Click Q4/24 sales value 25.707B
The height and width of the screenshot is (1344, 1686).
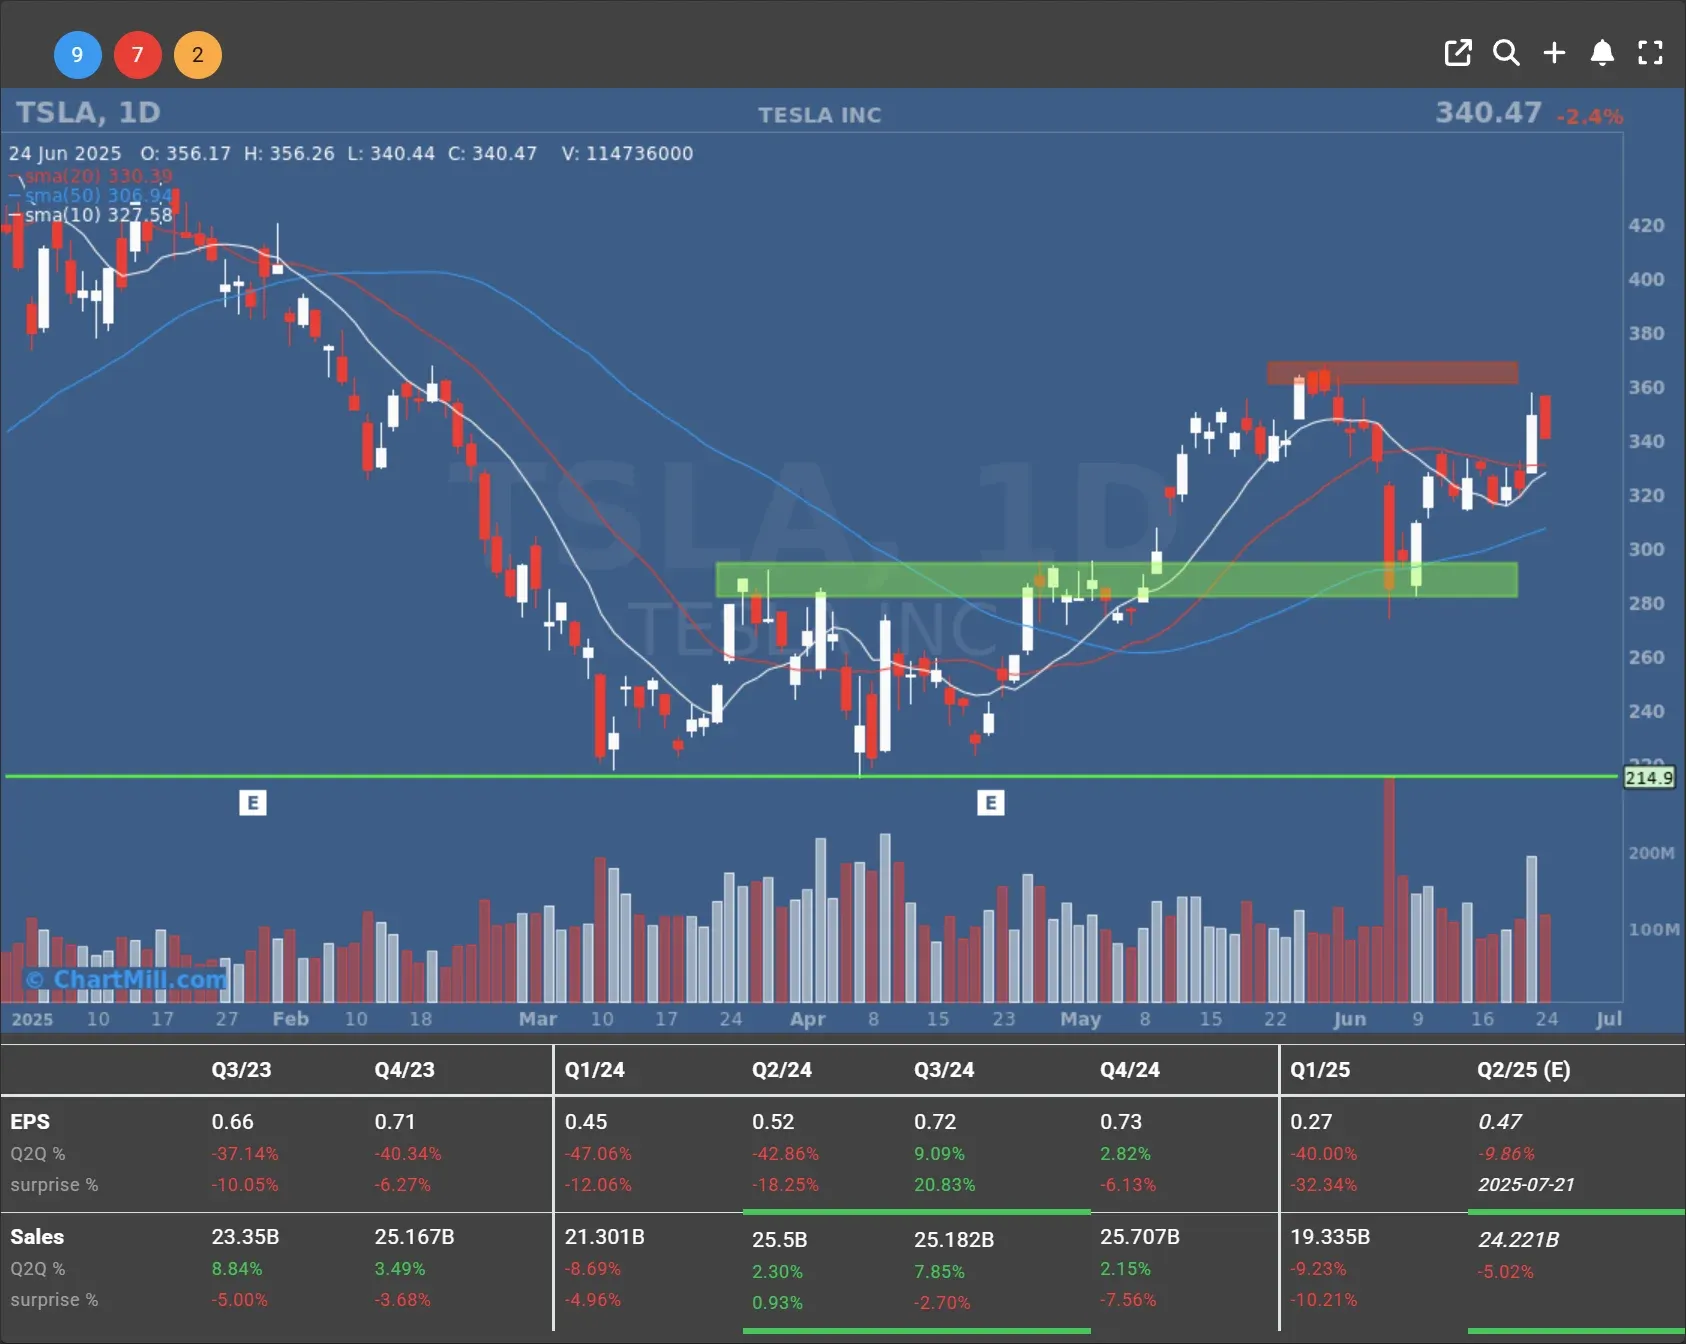click(x=1140, y=1237)
